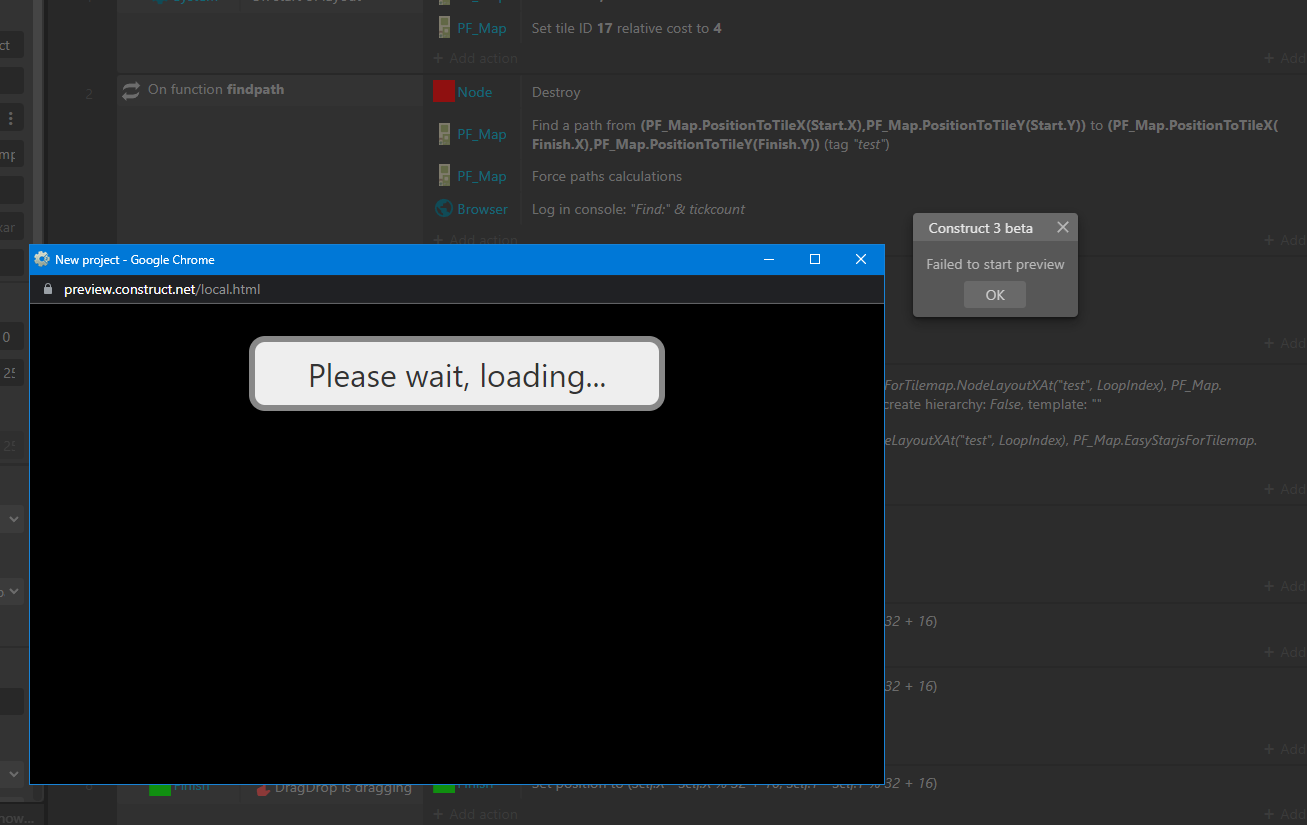The width and height of the screenshot is (1307, 825).
Task: Click the Browser object name
Action: coord(483,209)
